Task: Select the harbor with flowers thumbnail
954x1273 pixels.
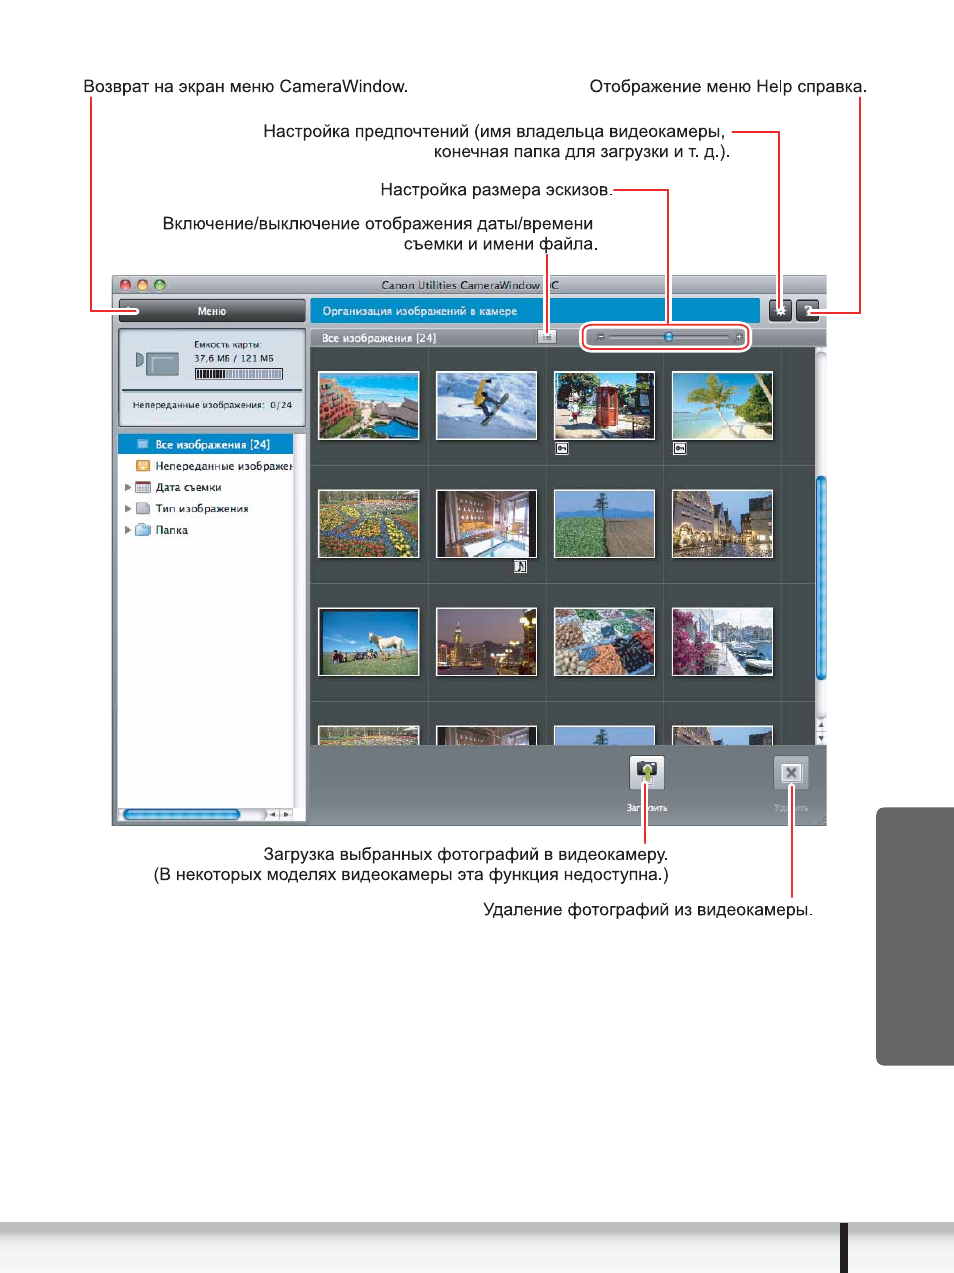Action: [x=723, y=641]
